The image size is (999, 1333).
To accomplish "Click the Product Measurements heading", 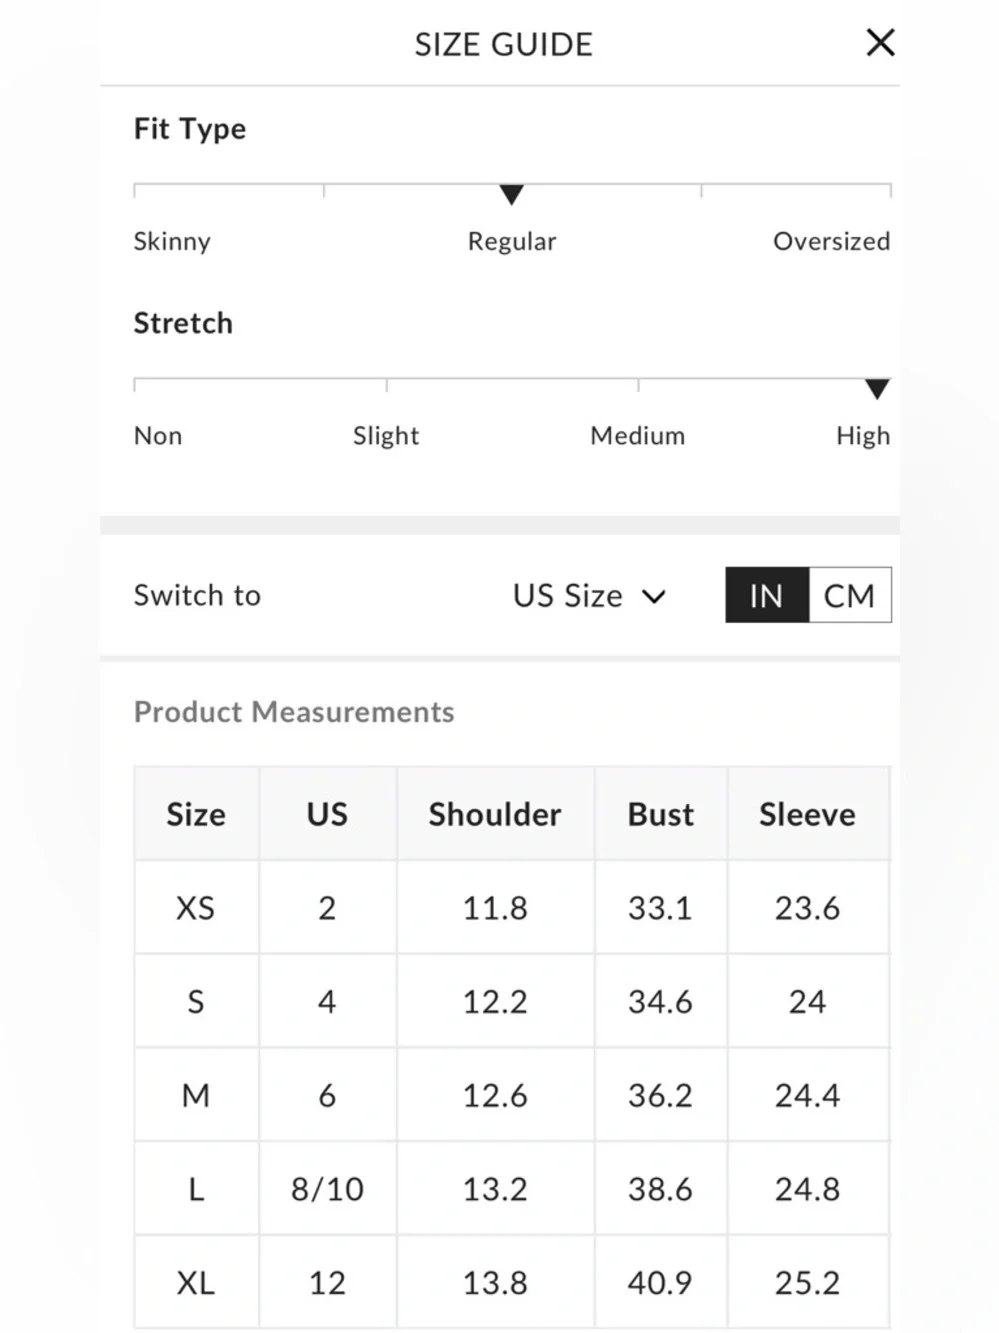I will [294, 712].
